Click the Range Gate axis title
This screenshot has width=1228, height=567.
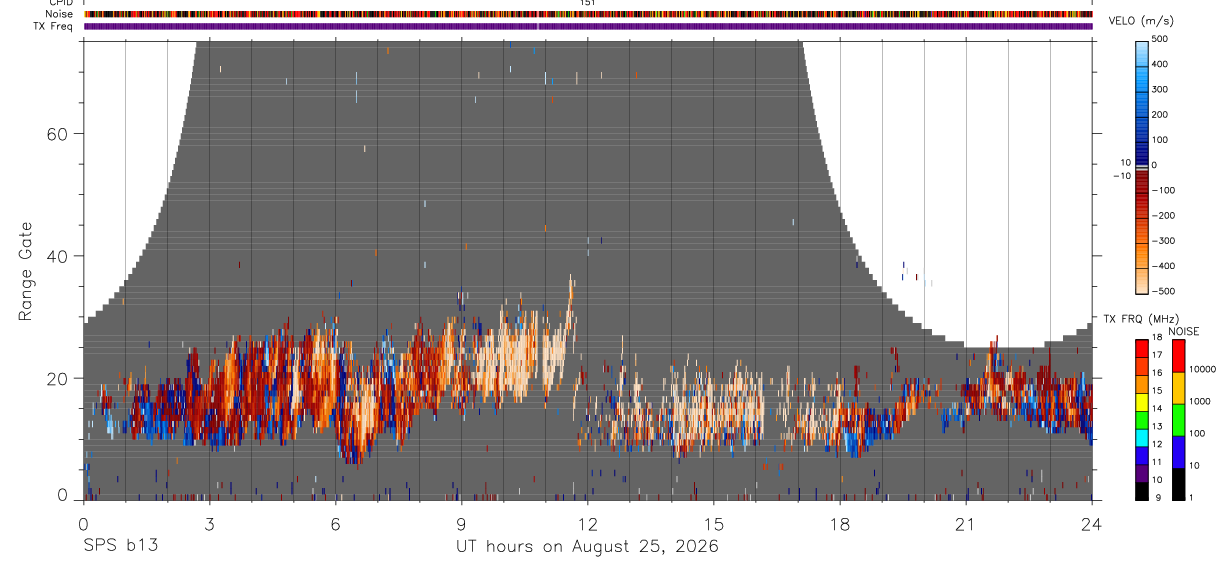pos(27,270)
